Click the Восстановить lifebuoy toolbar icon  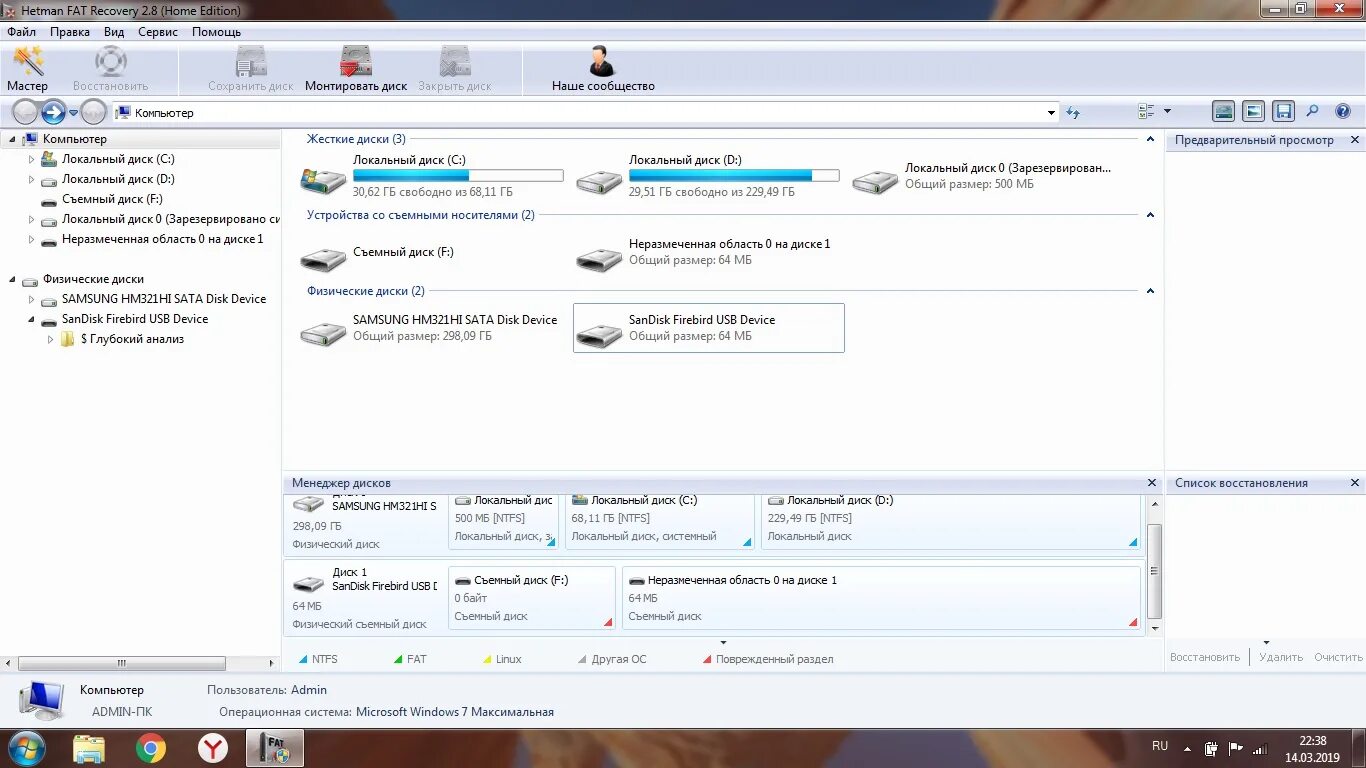[x=110, y=69]
